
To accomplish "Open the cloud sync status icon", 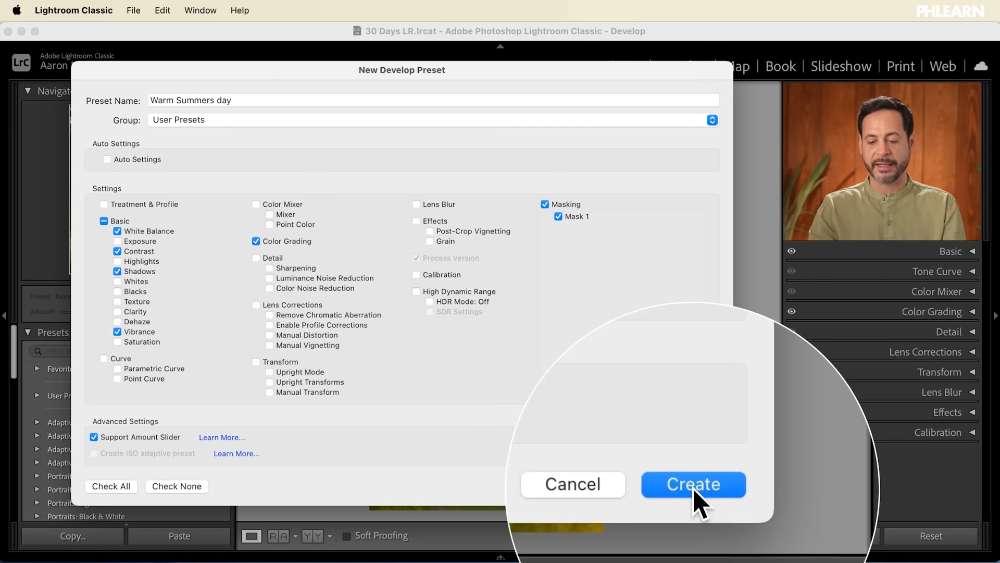I will (981, 66).
